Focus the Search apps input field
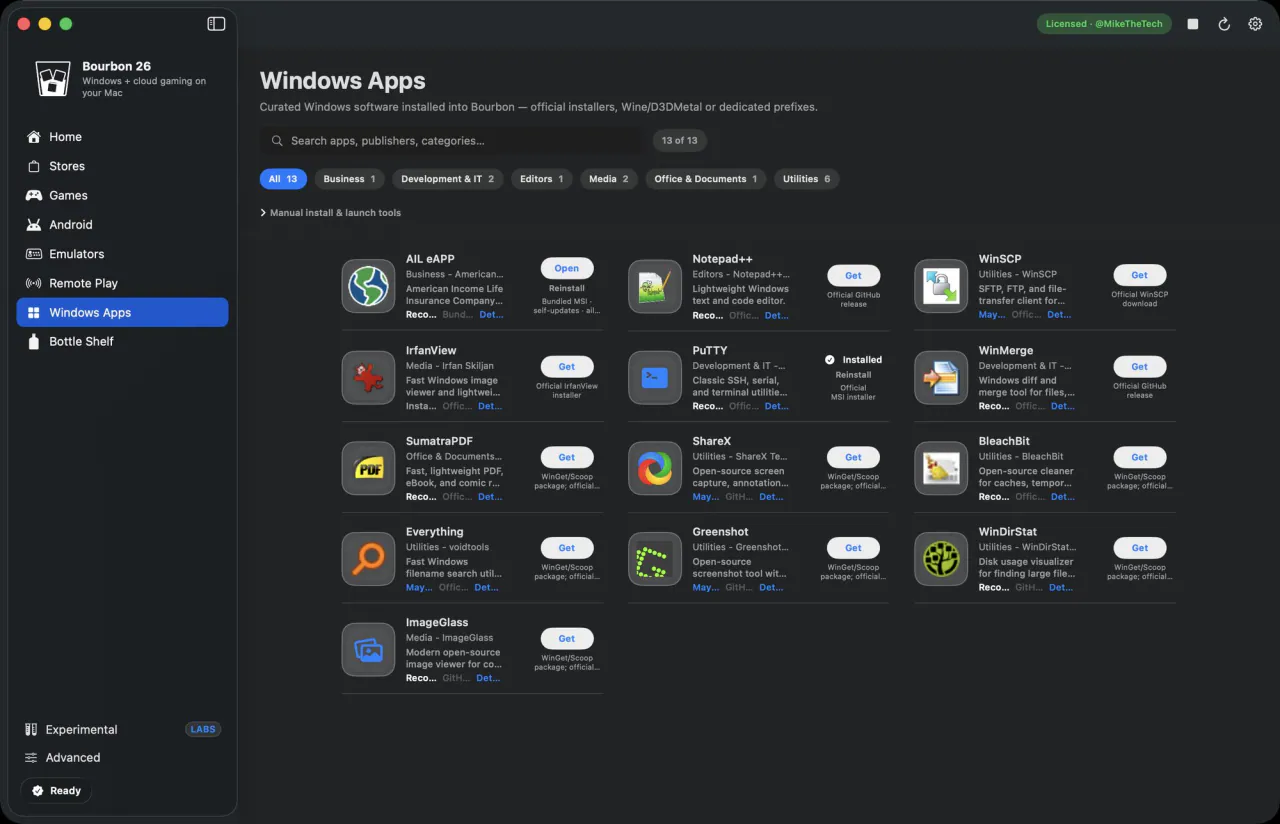 click(451, 141)
